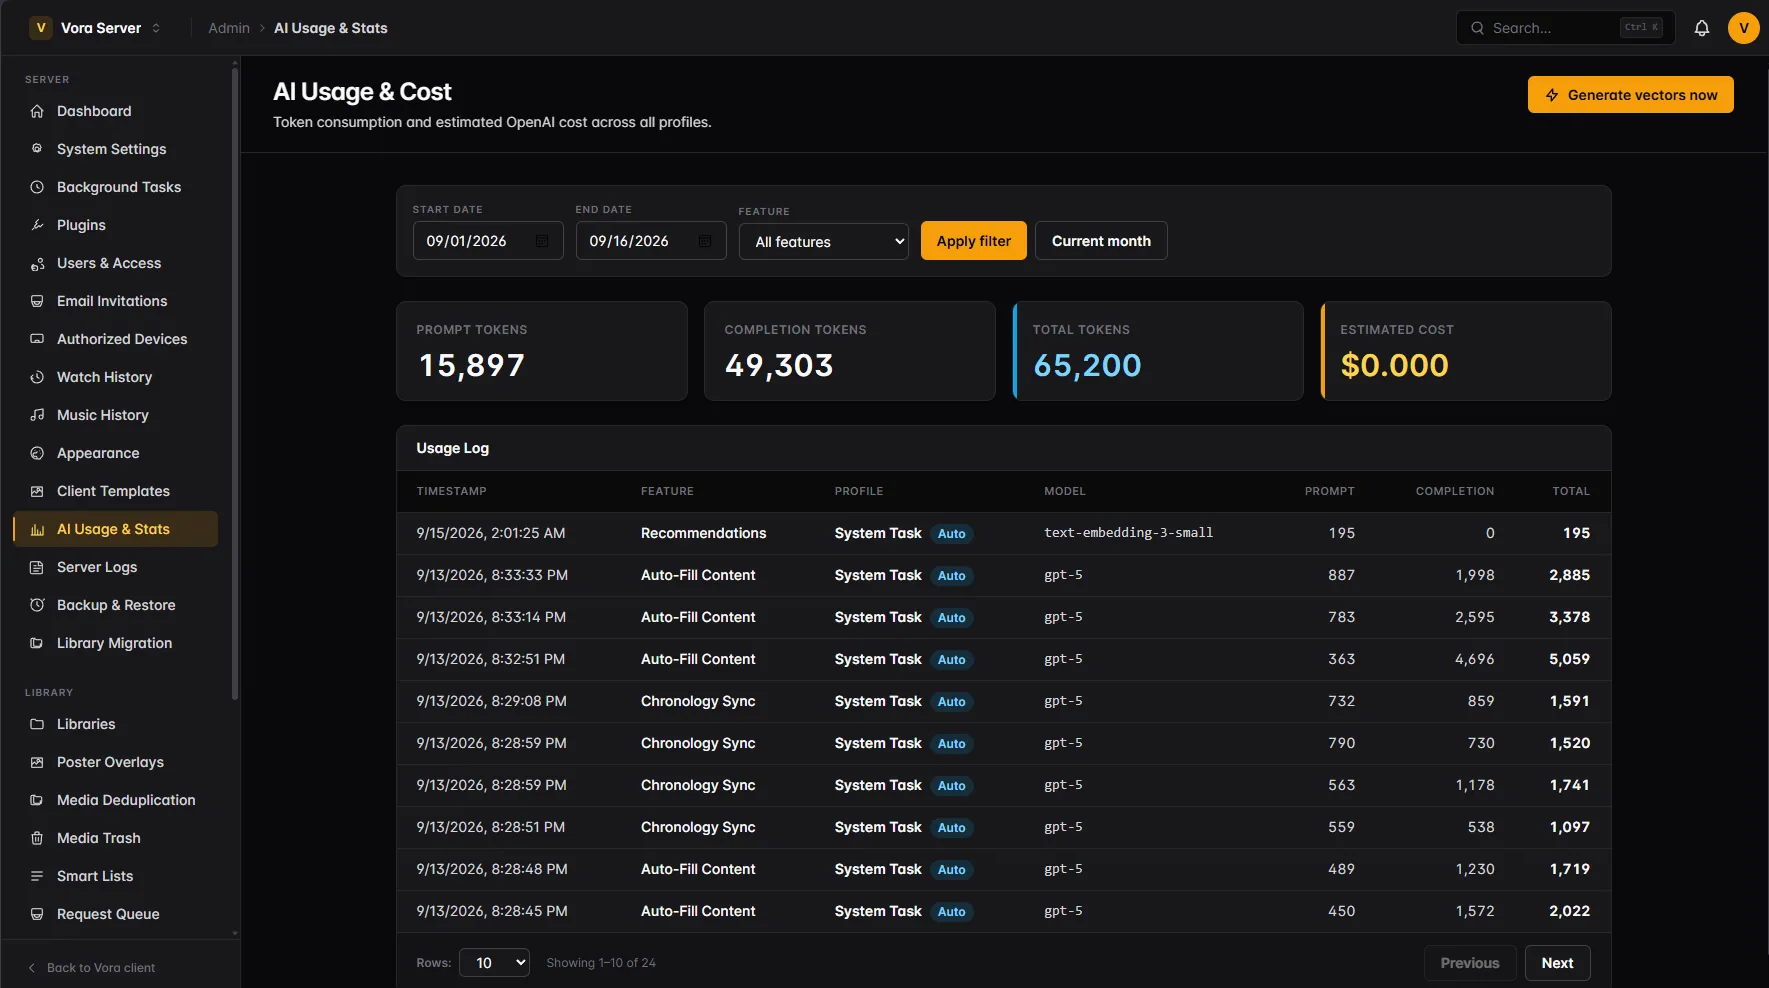
Task: Click the System Settings gear icon
Action: click(x=37, y=149)
